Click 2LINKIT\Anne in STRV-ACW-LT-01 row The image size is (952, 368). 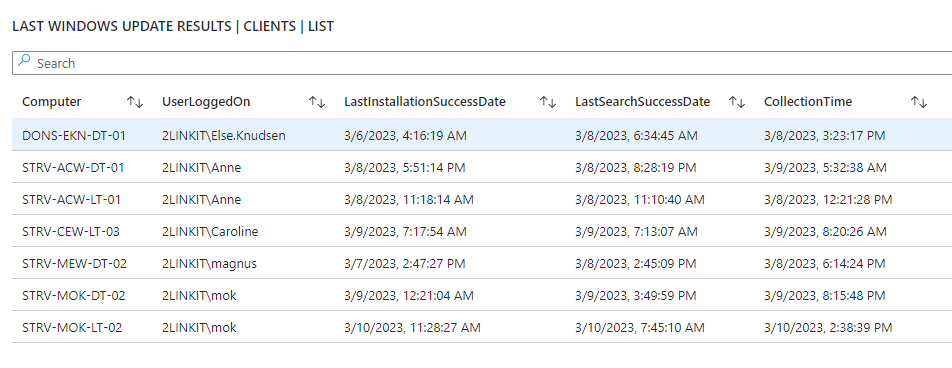(x=202, y=200)
